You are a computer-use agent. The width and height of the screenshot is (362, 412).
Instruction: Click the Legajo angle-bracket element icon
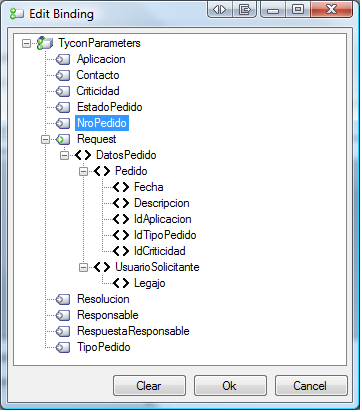click(x=121, y=283)
